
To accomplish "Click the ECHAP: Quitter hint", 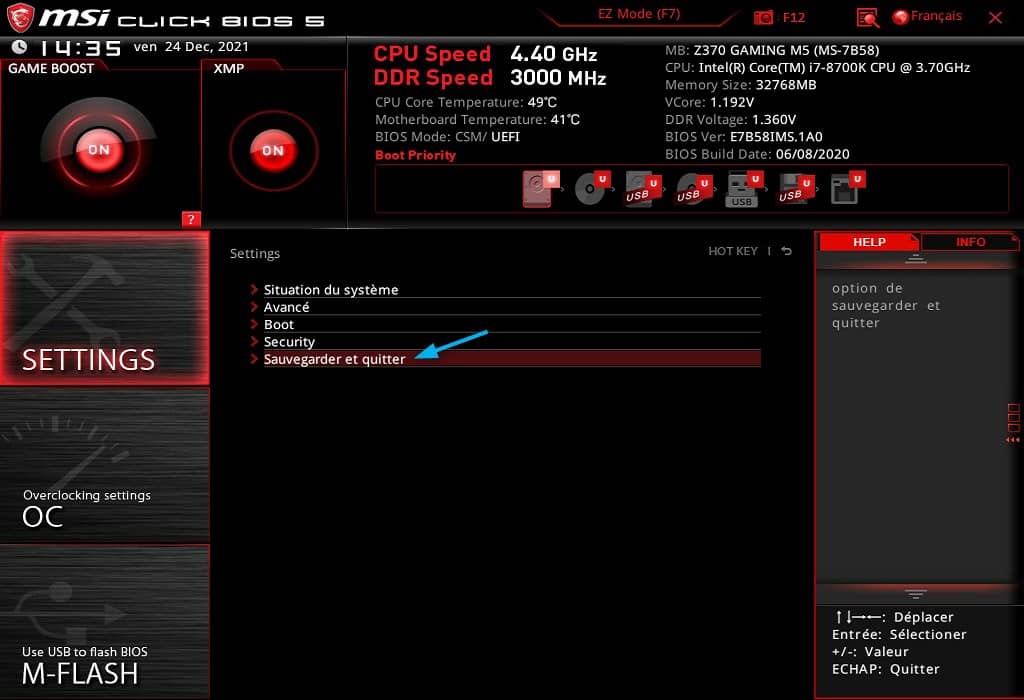I will (x=886, y=669).
